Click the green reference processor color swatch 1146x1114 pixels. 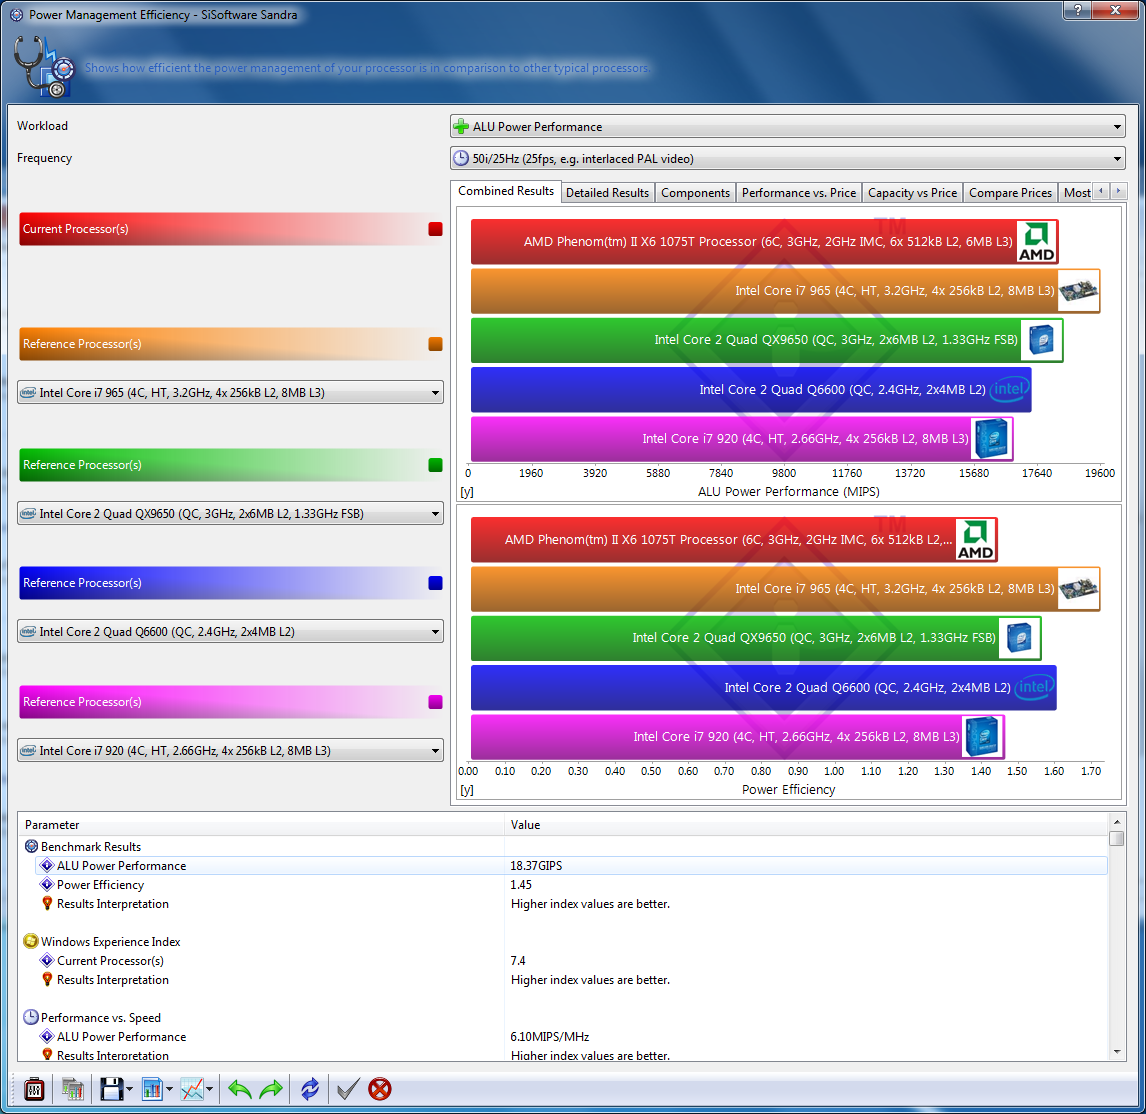tap(436, 465)
